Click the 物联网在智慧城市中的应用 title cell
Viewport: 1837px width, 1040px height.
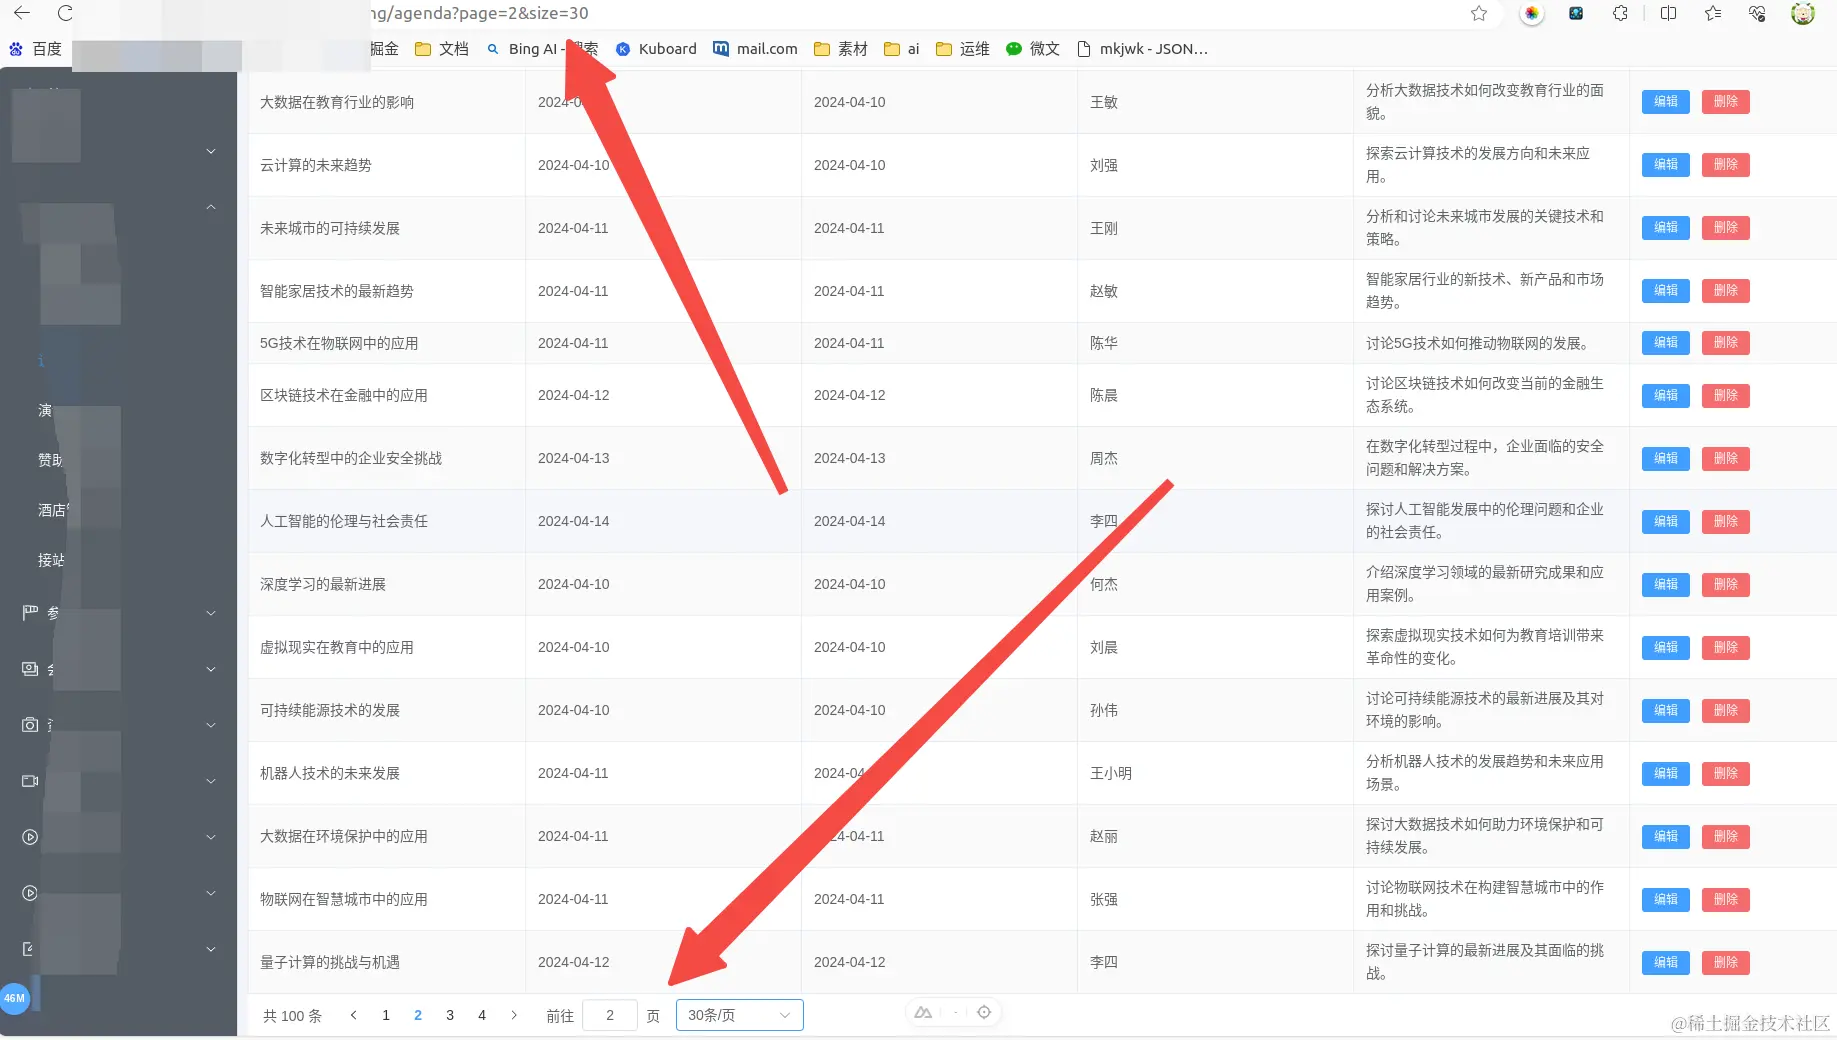(x=344, y=899)
